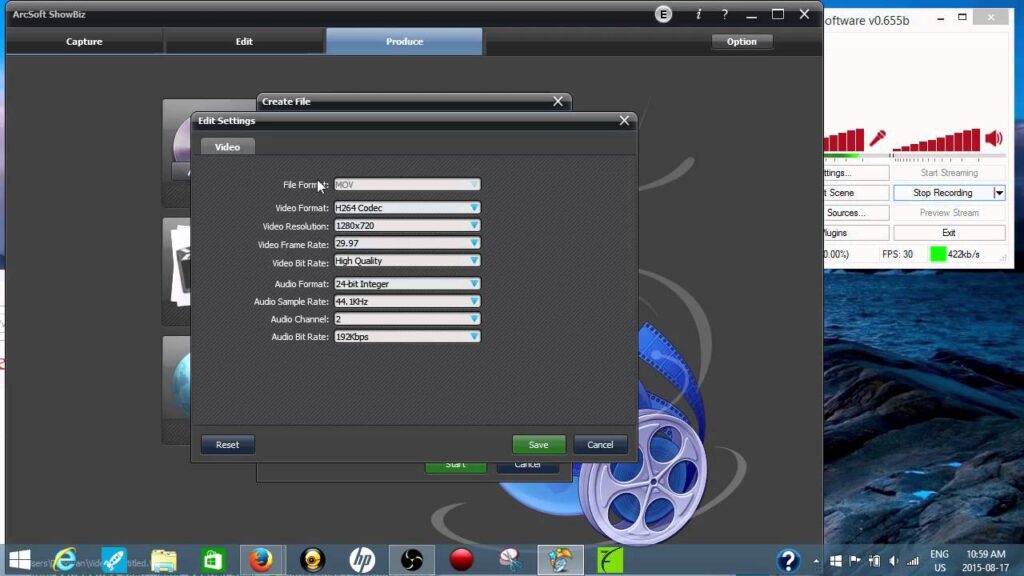1024x576 pixels.
Task: Open the Windows Start menu
Action: click(x=20, y=559)
